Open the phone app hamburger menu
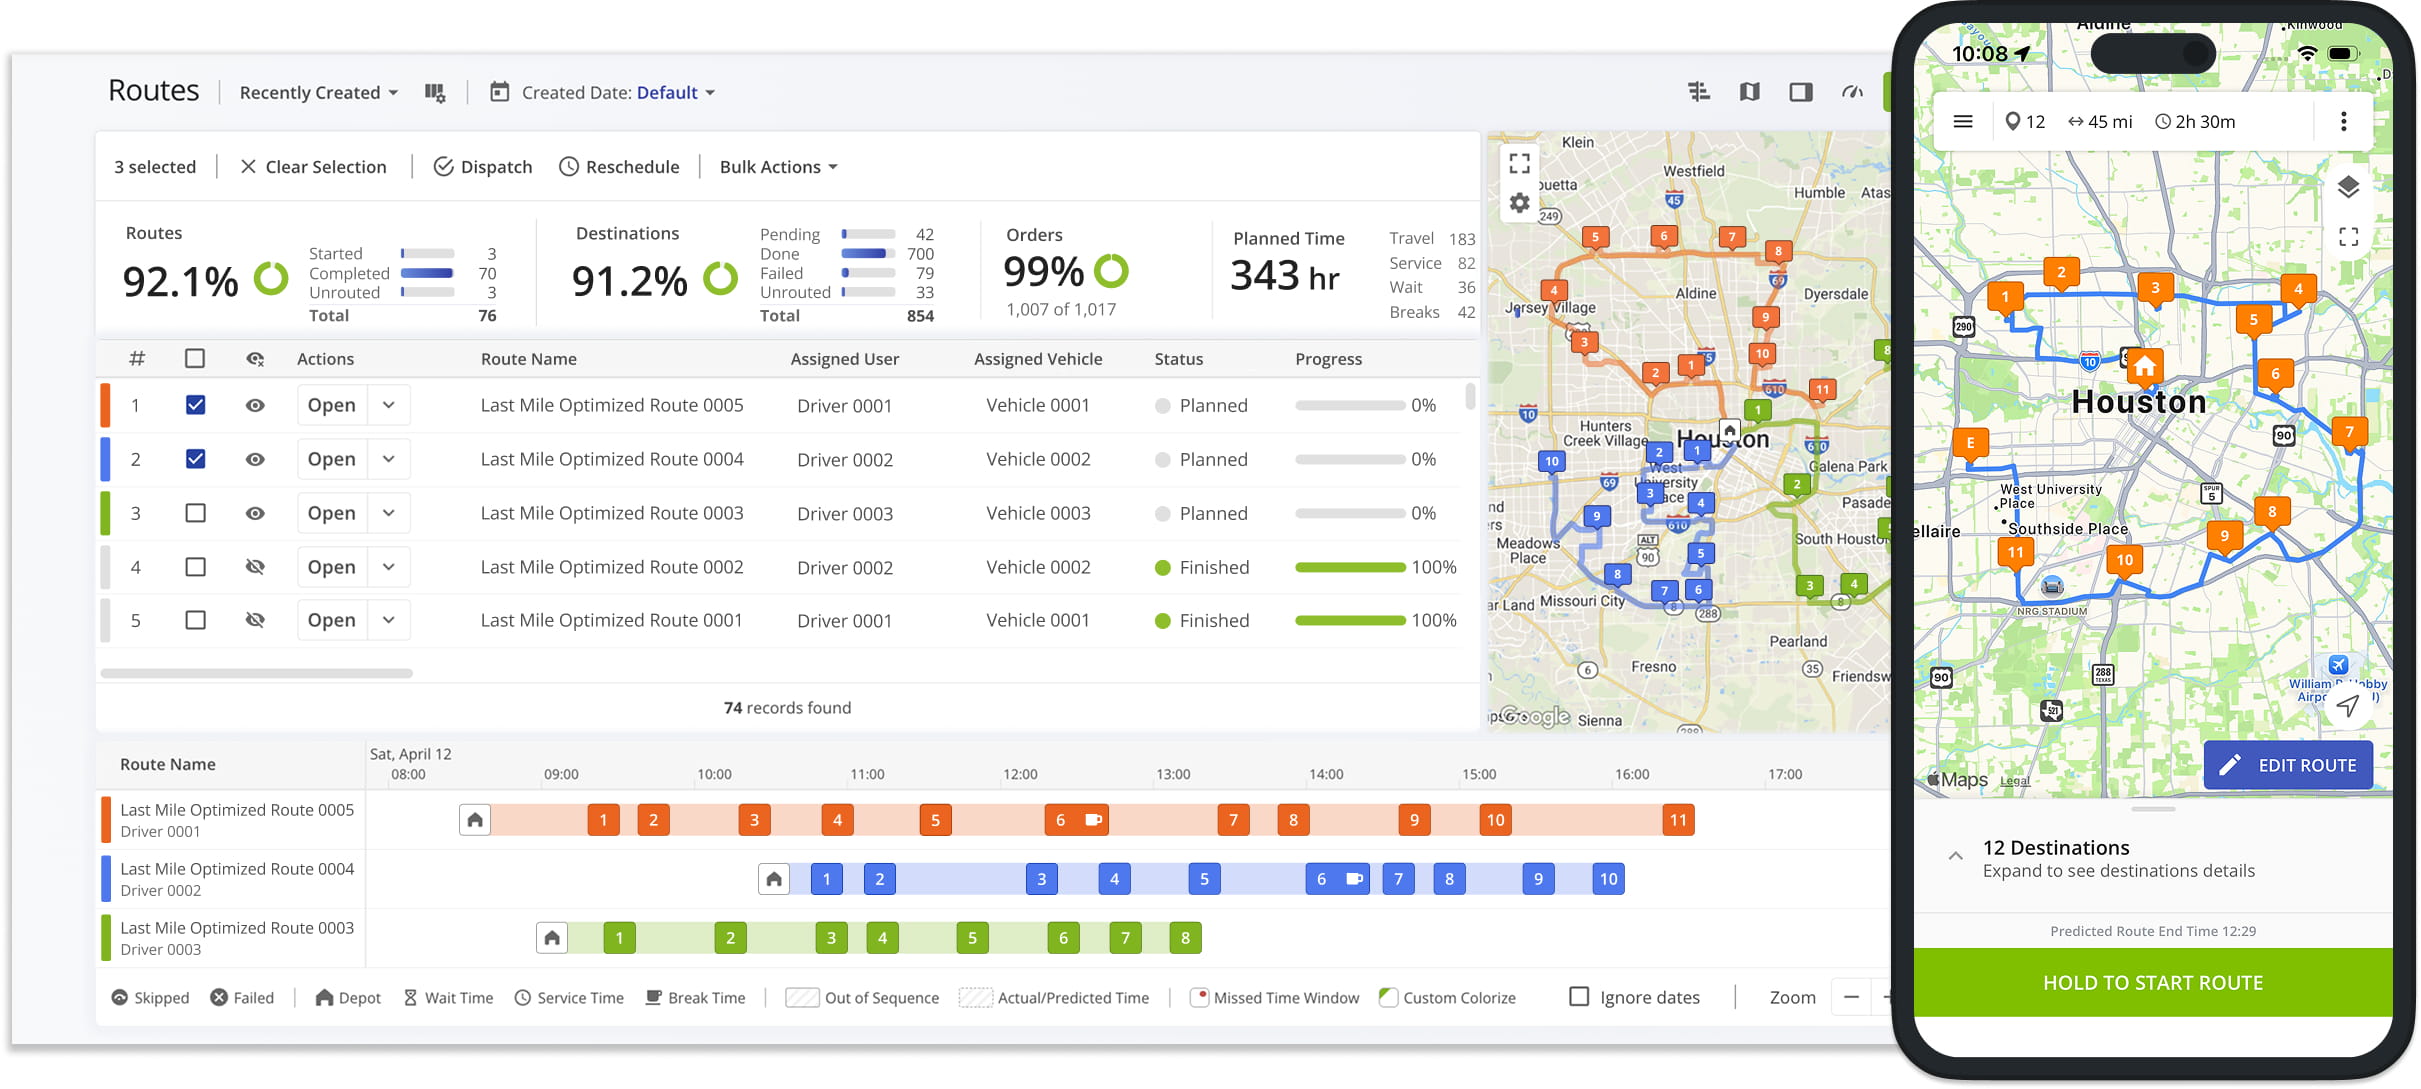The width and height of the screenshot is (2421, 1089). click(x=1962, y=122)
